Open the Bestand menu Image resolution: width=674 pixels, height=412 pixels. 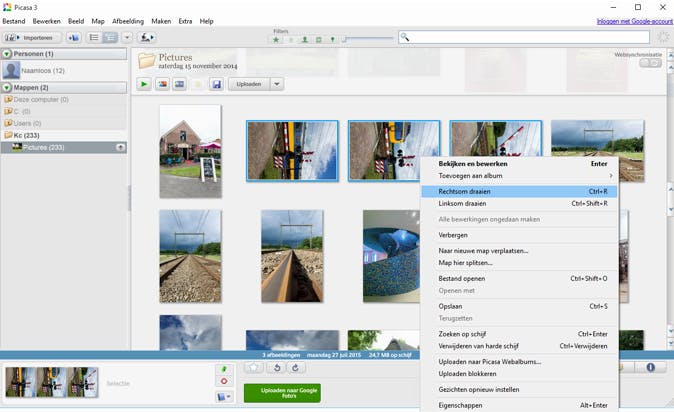tap(14, 21)
